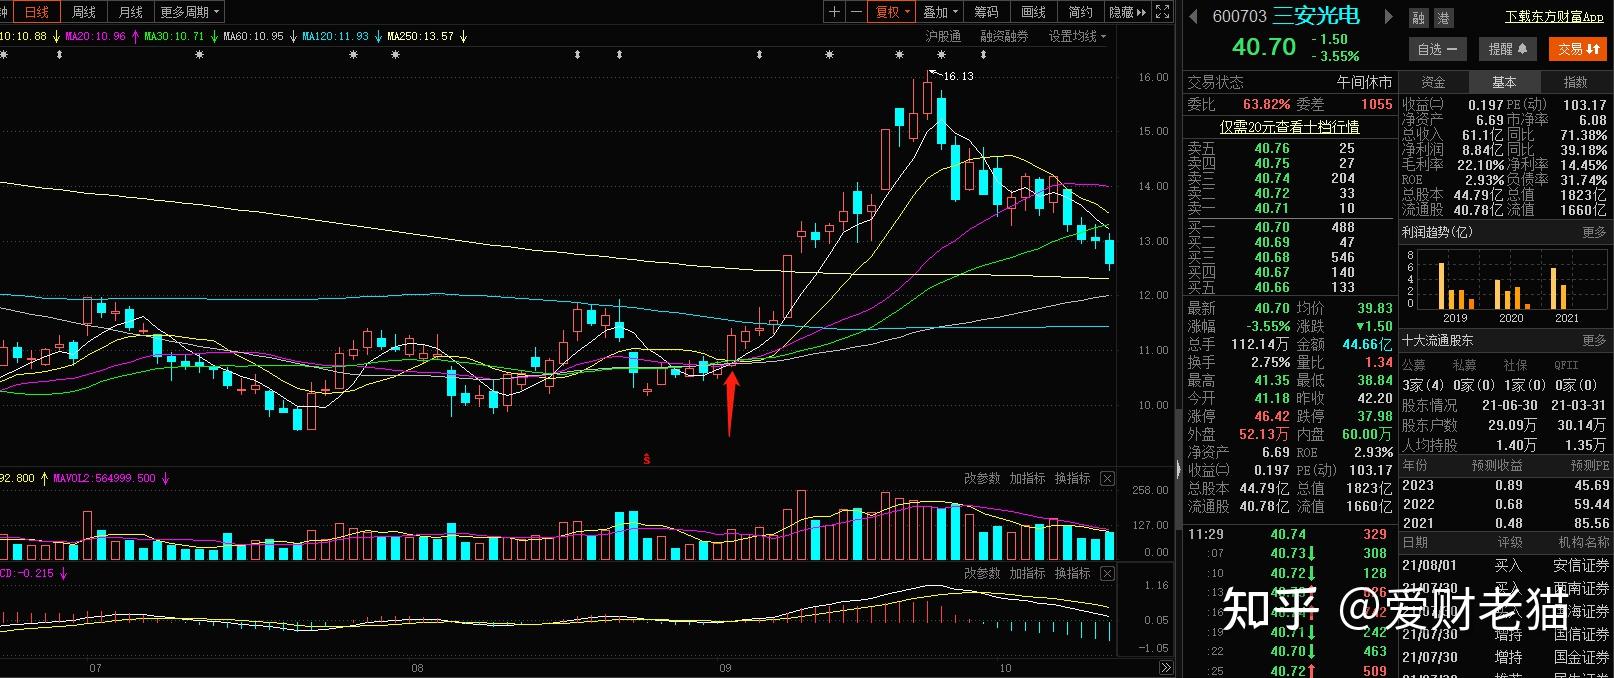Open 下载东方财富App link
1614x678 pixels.
click(1554, 17)
